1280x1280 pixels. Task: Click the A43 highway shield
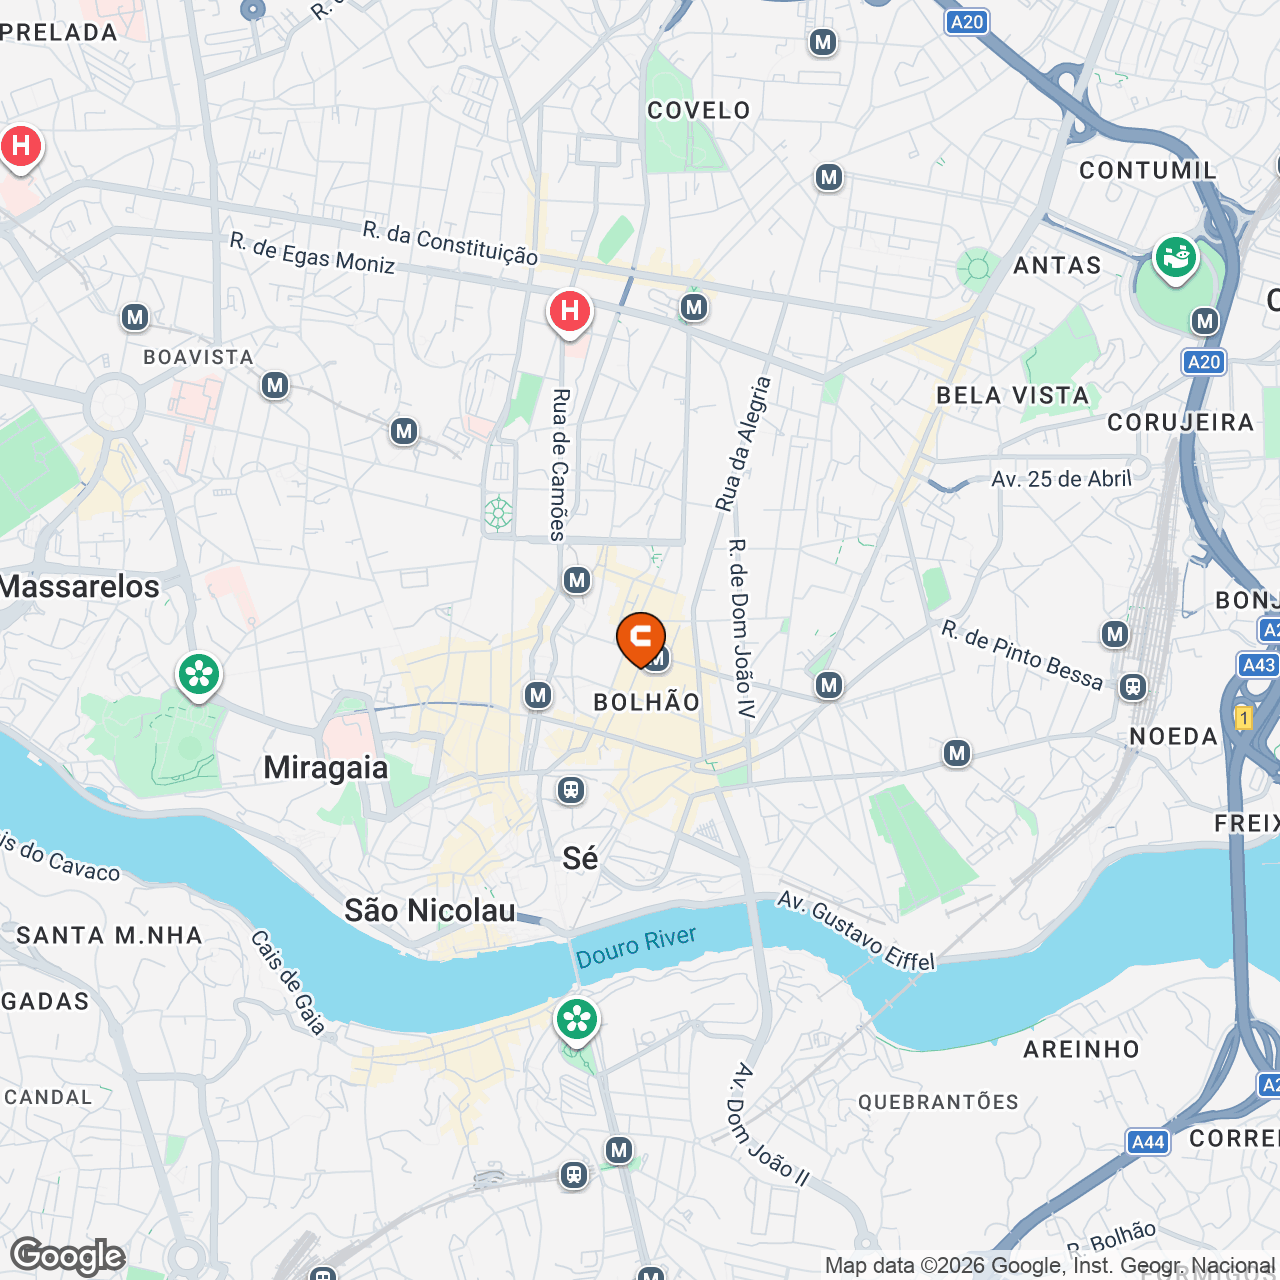[x=1258, y=665]
